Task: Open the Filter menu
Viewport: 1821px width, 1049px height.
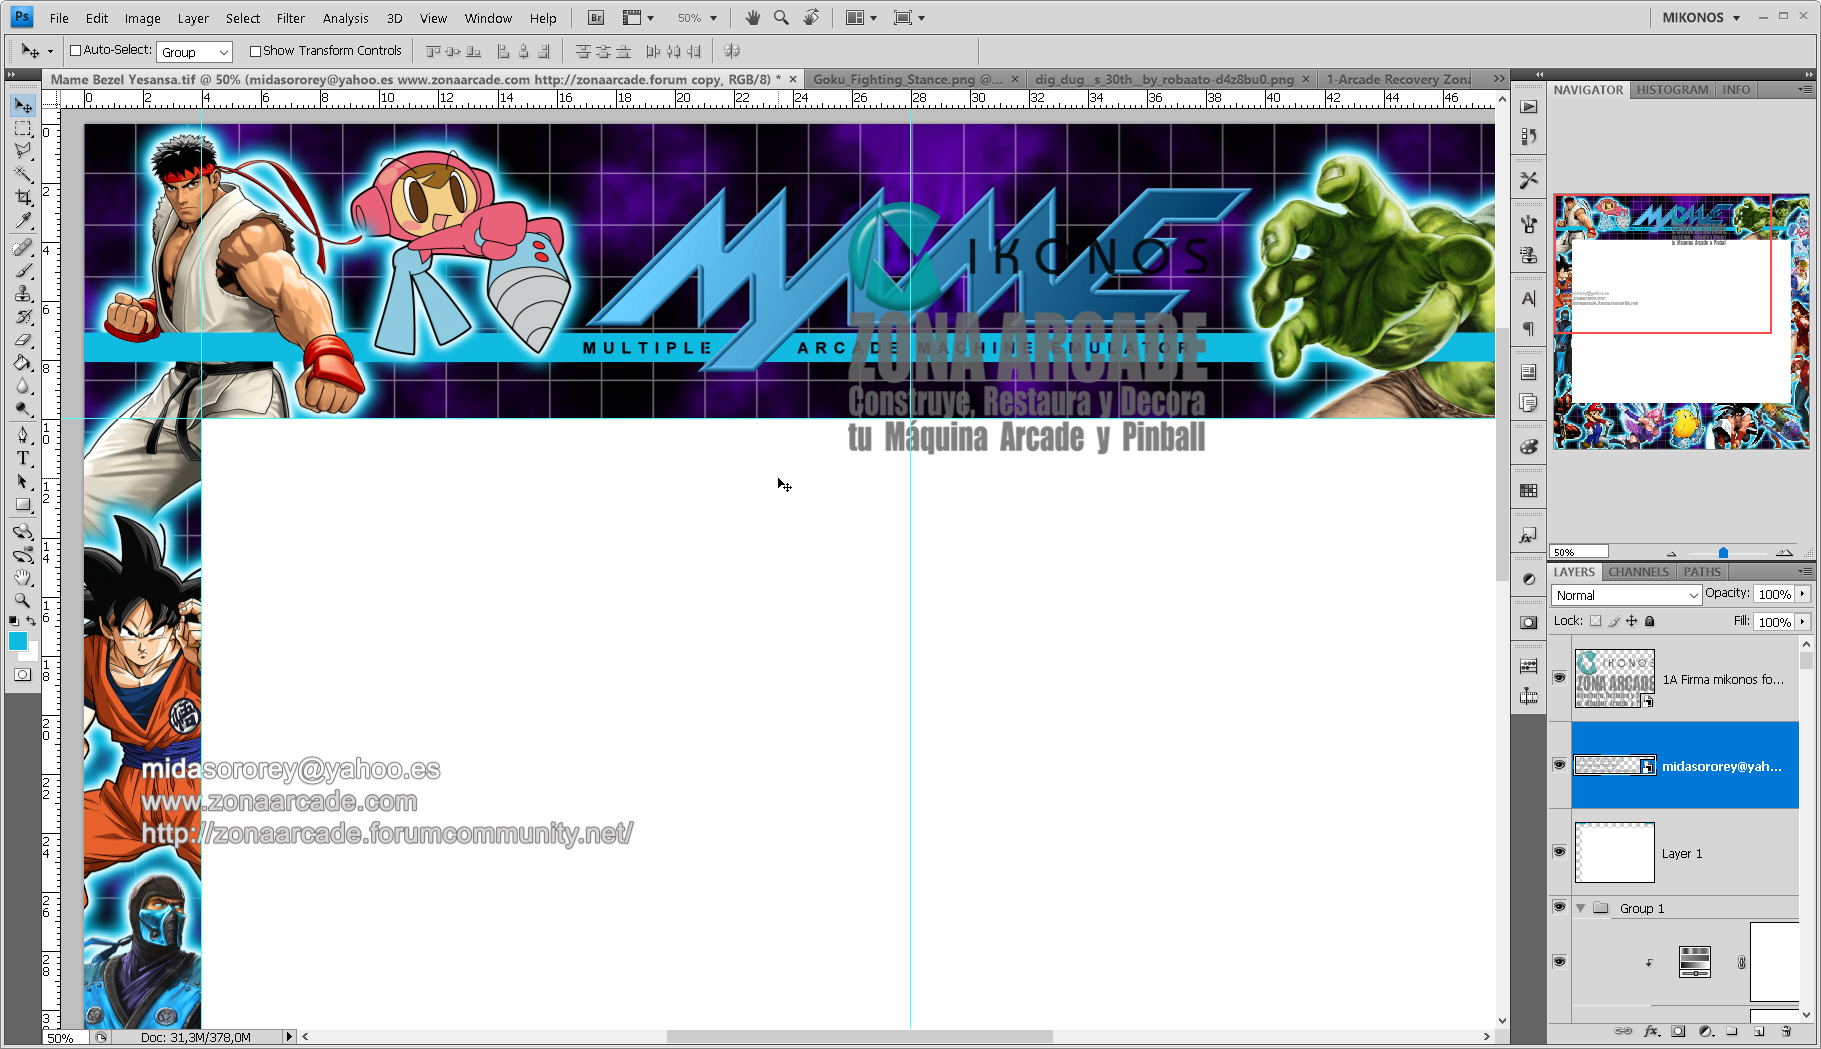Action: click(x=291, y=18)
